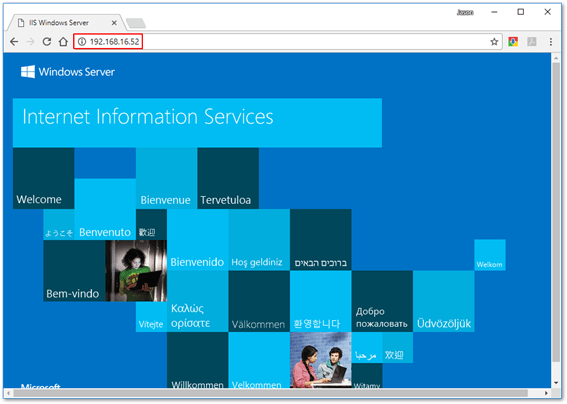Go back using the browser back arrow

(14, 42)
